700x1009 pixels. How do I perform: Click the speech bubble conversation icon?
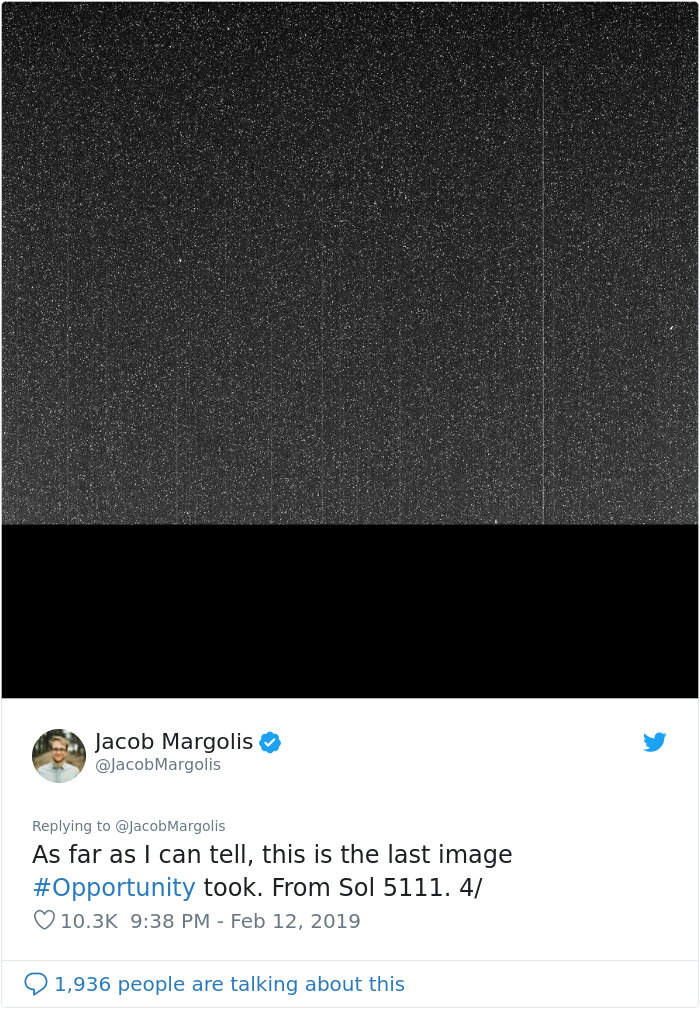click(35, 984)
